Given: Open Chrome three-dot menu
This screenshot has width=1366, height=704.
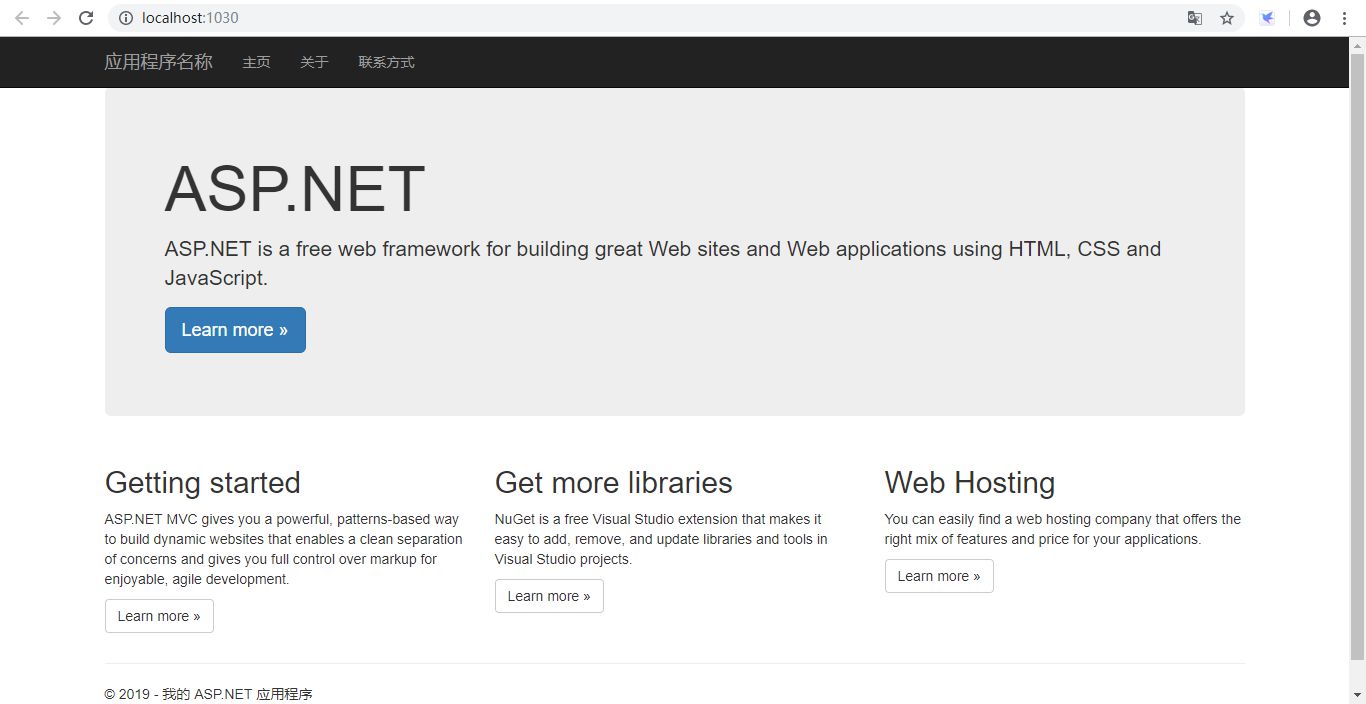Looking at the screenshot, I should 1344,18.
